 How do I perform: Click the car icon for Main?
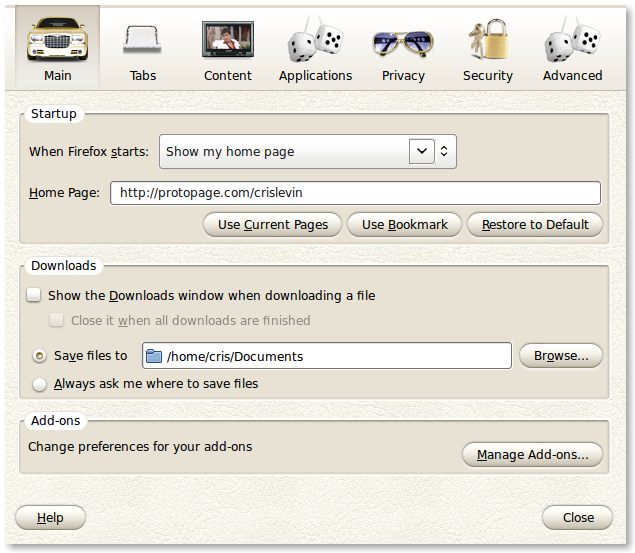tap(58, 40)
